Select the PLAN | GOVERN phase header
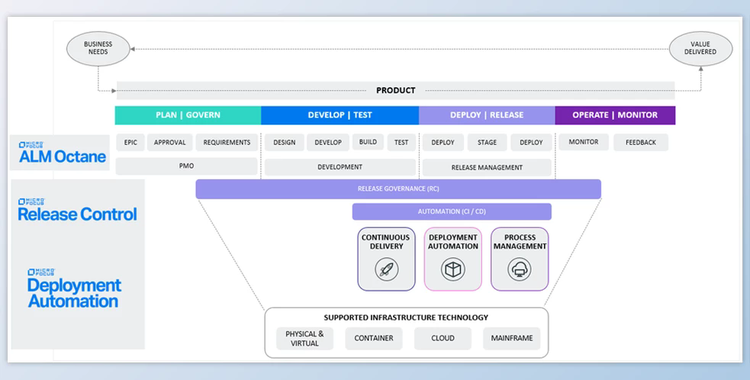Image resolution: width=750 pixels, height=380 pixels. (x=188, y=115)
